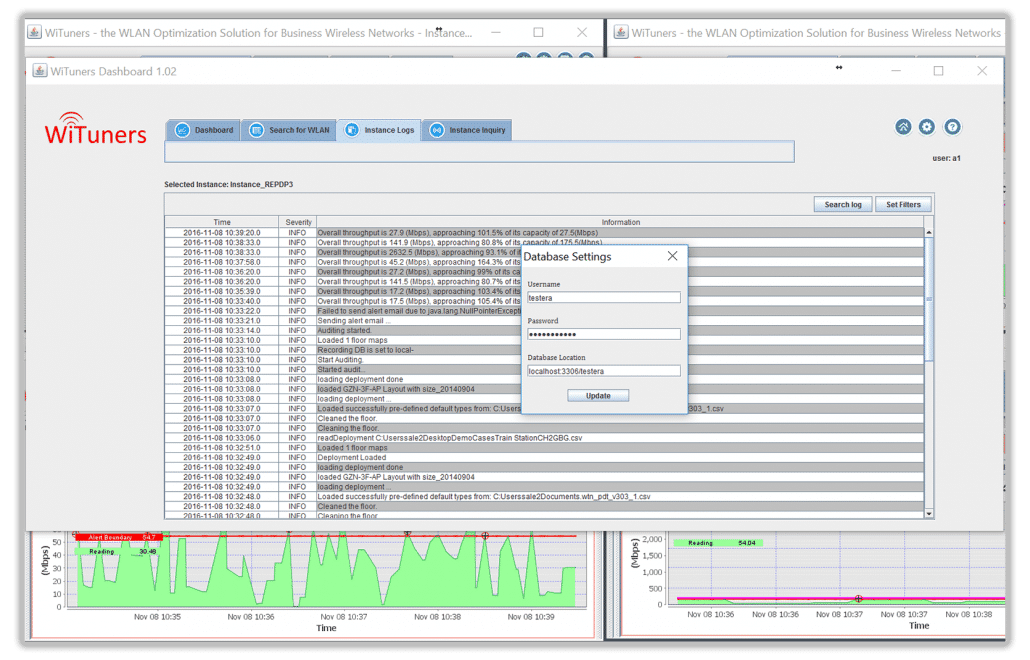
Task: Click the log table vertical scrollbar thumb
Action: coord(929,299)
